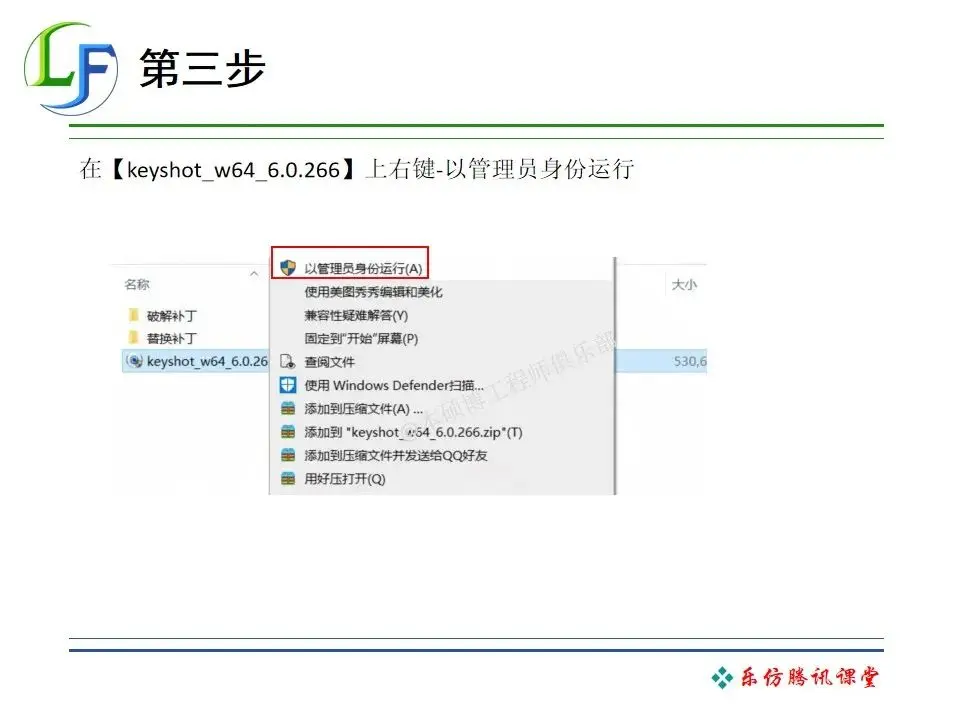Click the archive icon beside 用好压打开(Q)
Image resolution: width=960 pixels, height=720 pixels.
click(288, 479)
